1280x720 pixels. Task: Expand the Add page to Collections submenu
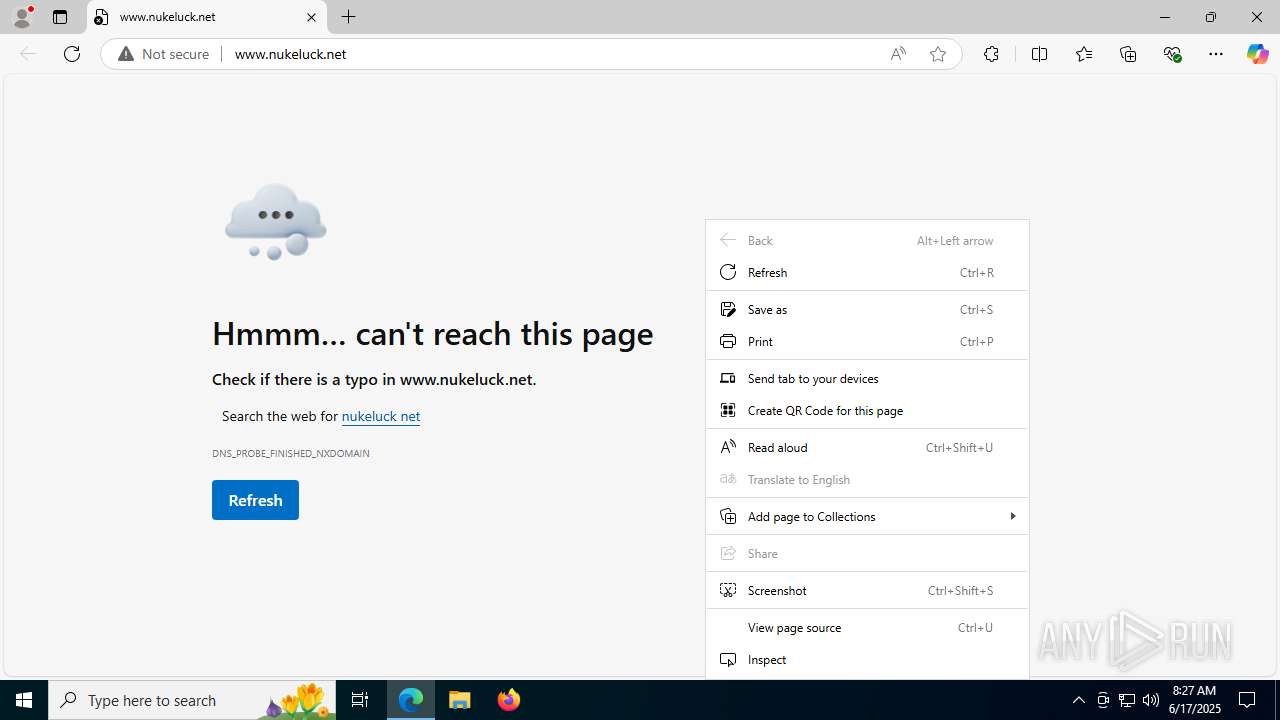point(867,516)
